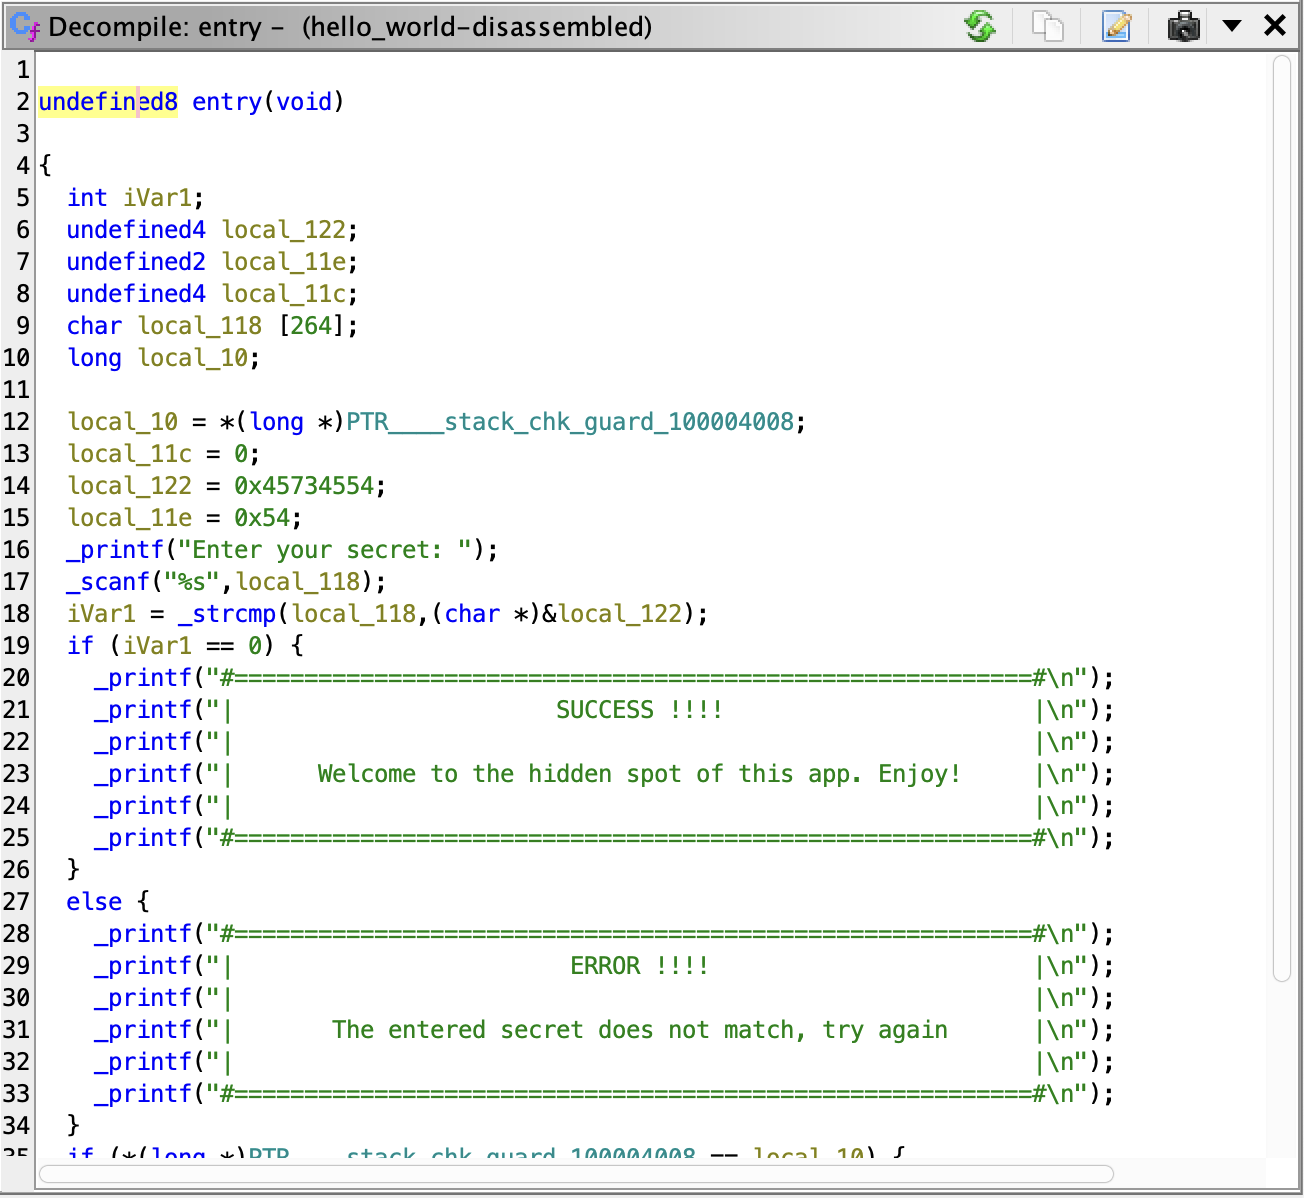
Task: Click the entry function name
Action: click(227, 101)
